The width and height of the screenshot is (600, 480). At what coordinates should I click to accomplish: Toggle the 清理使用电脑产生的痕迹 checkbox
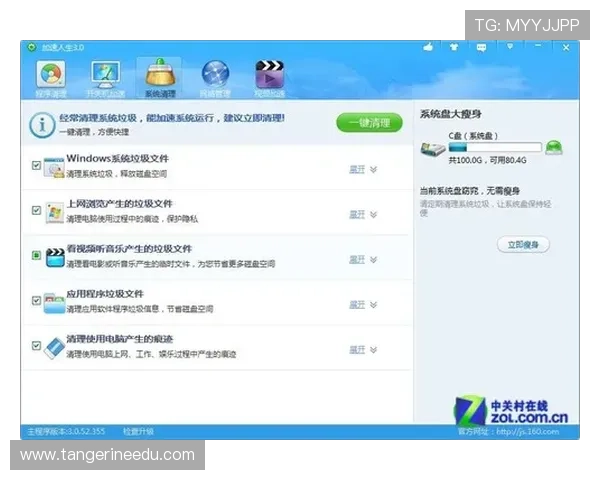pos(36,346)
